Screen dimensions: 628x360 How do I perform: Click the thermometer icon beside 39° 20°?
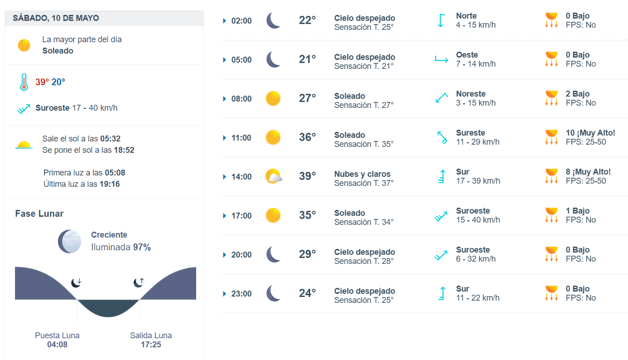coord(24,82)
